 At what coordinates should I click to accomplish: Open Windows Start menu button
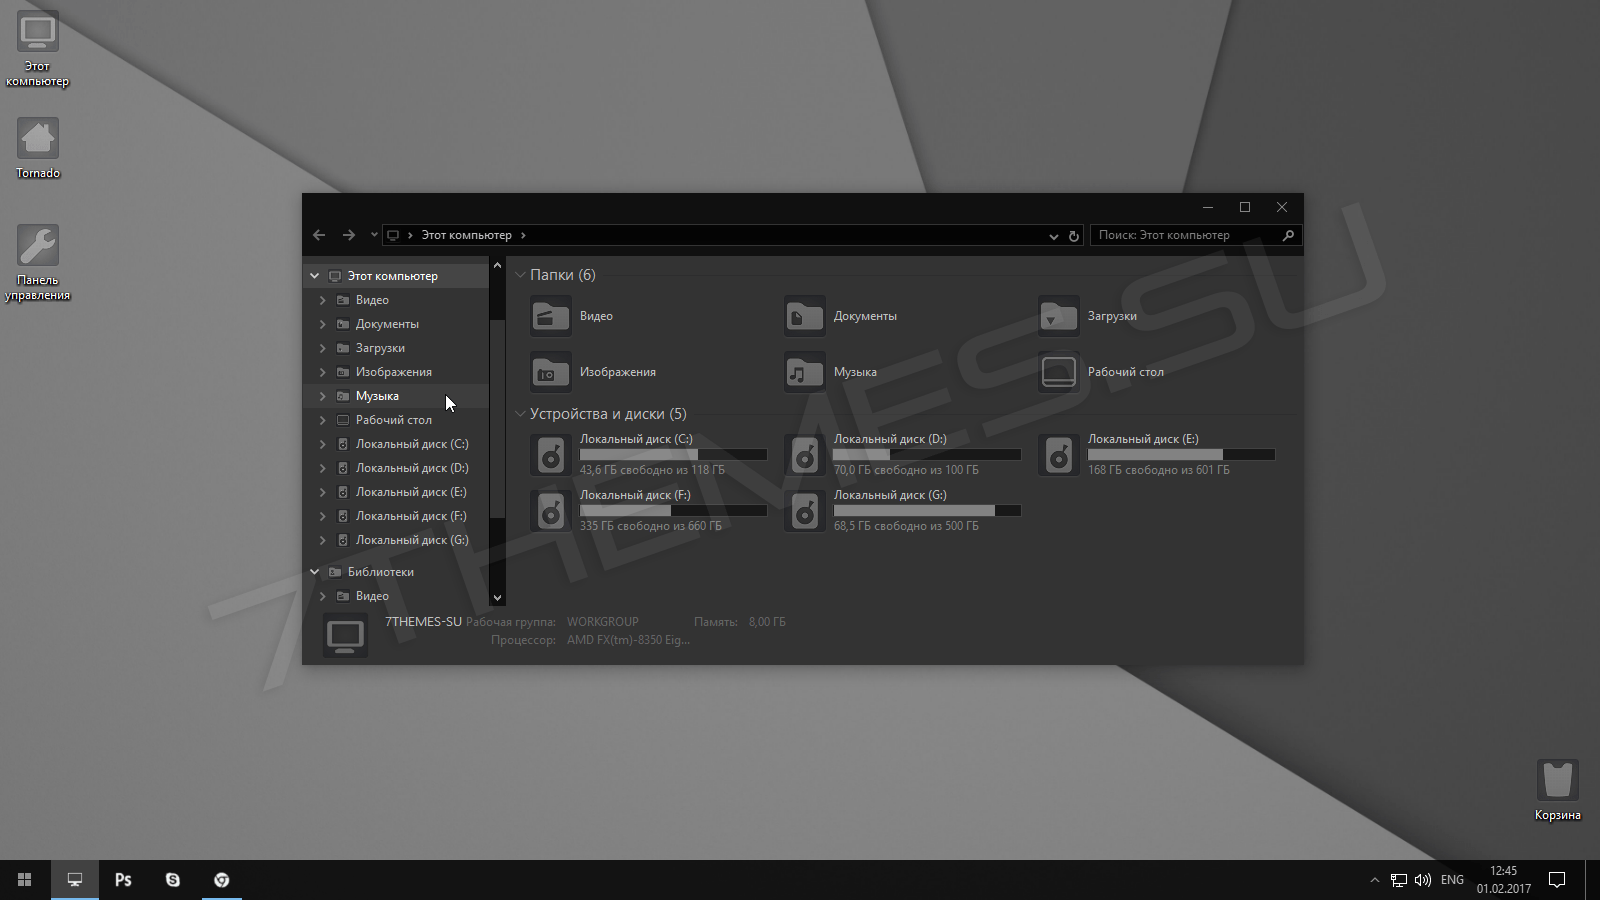[25, 880]
